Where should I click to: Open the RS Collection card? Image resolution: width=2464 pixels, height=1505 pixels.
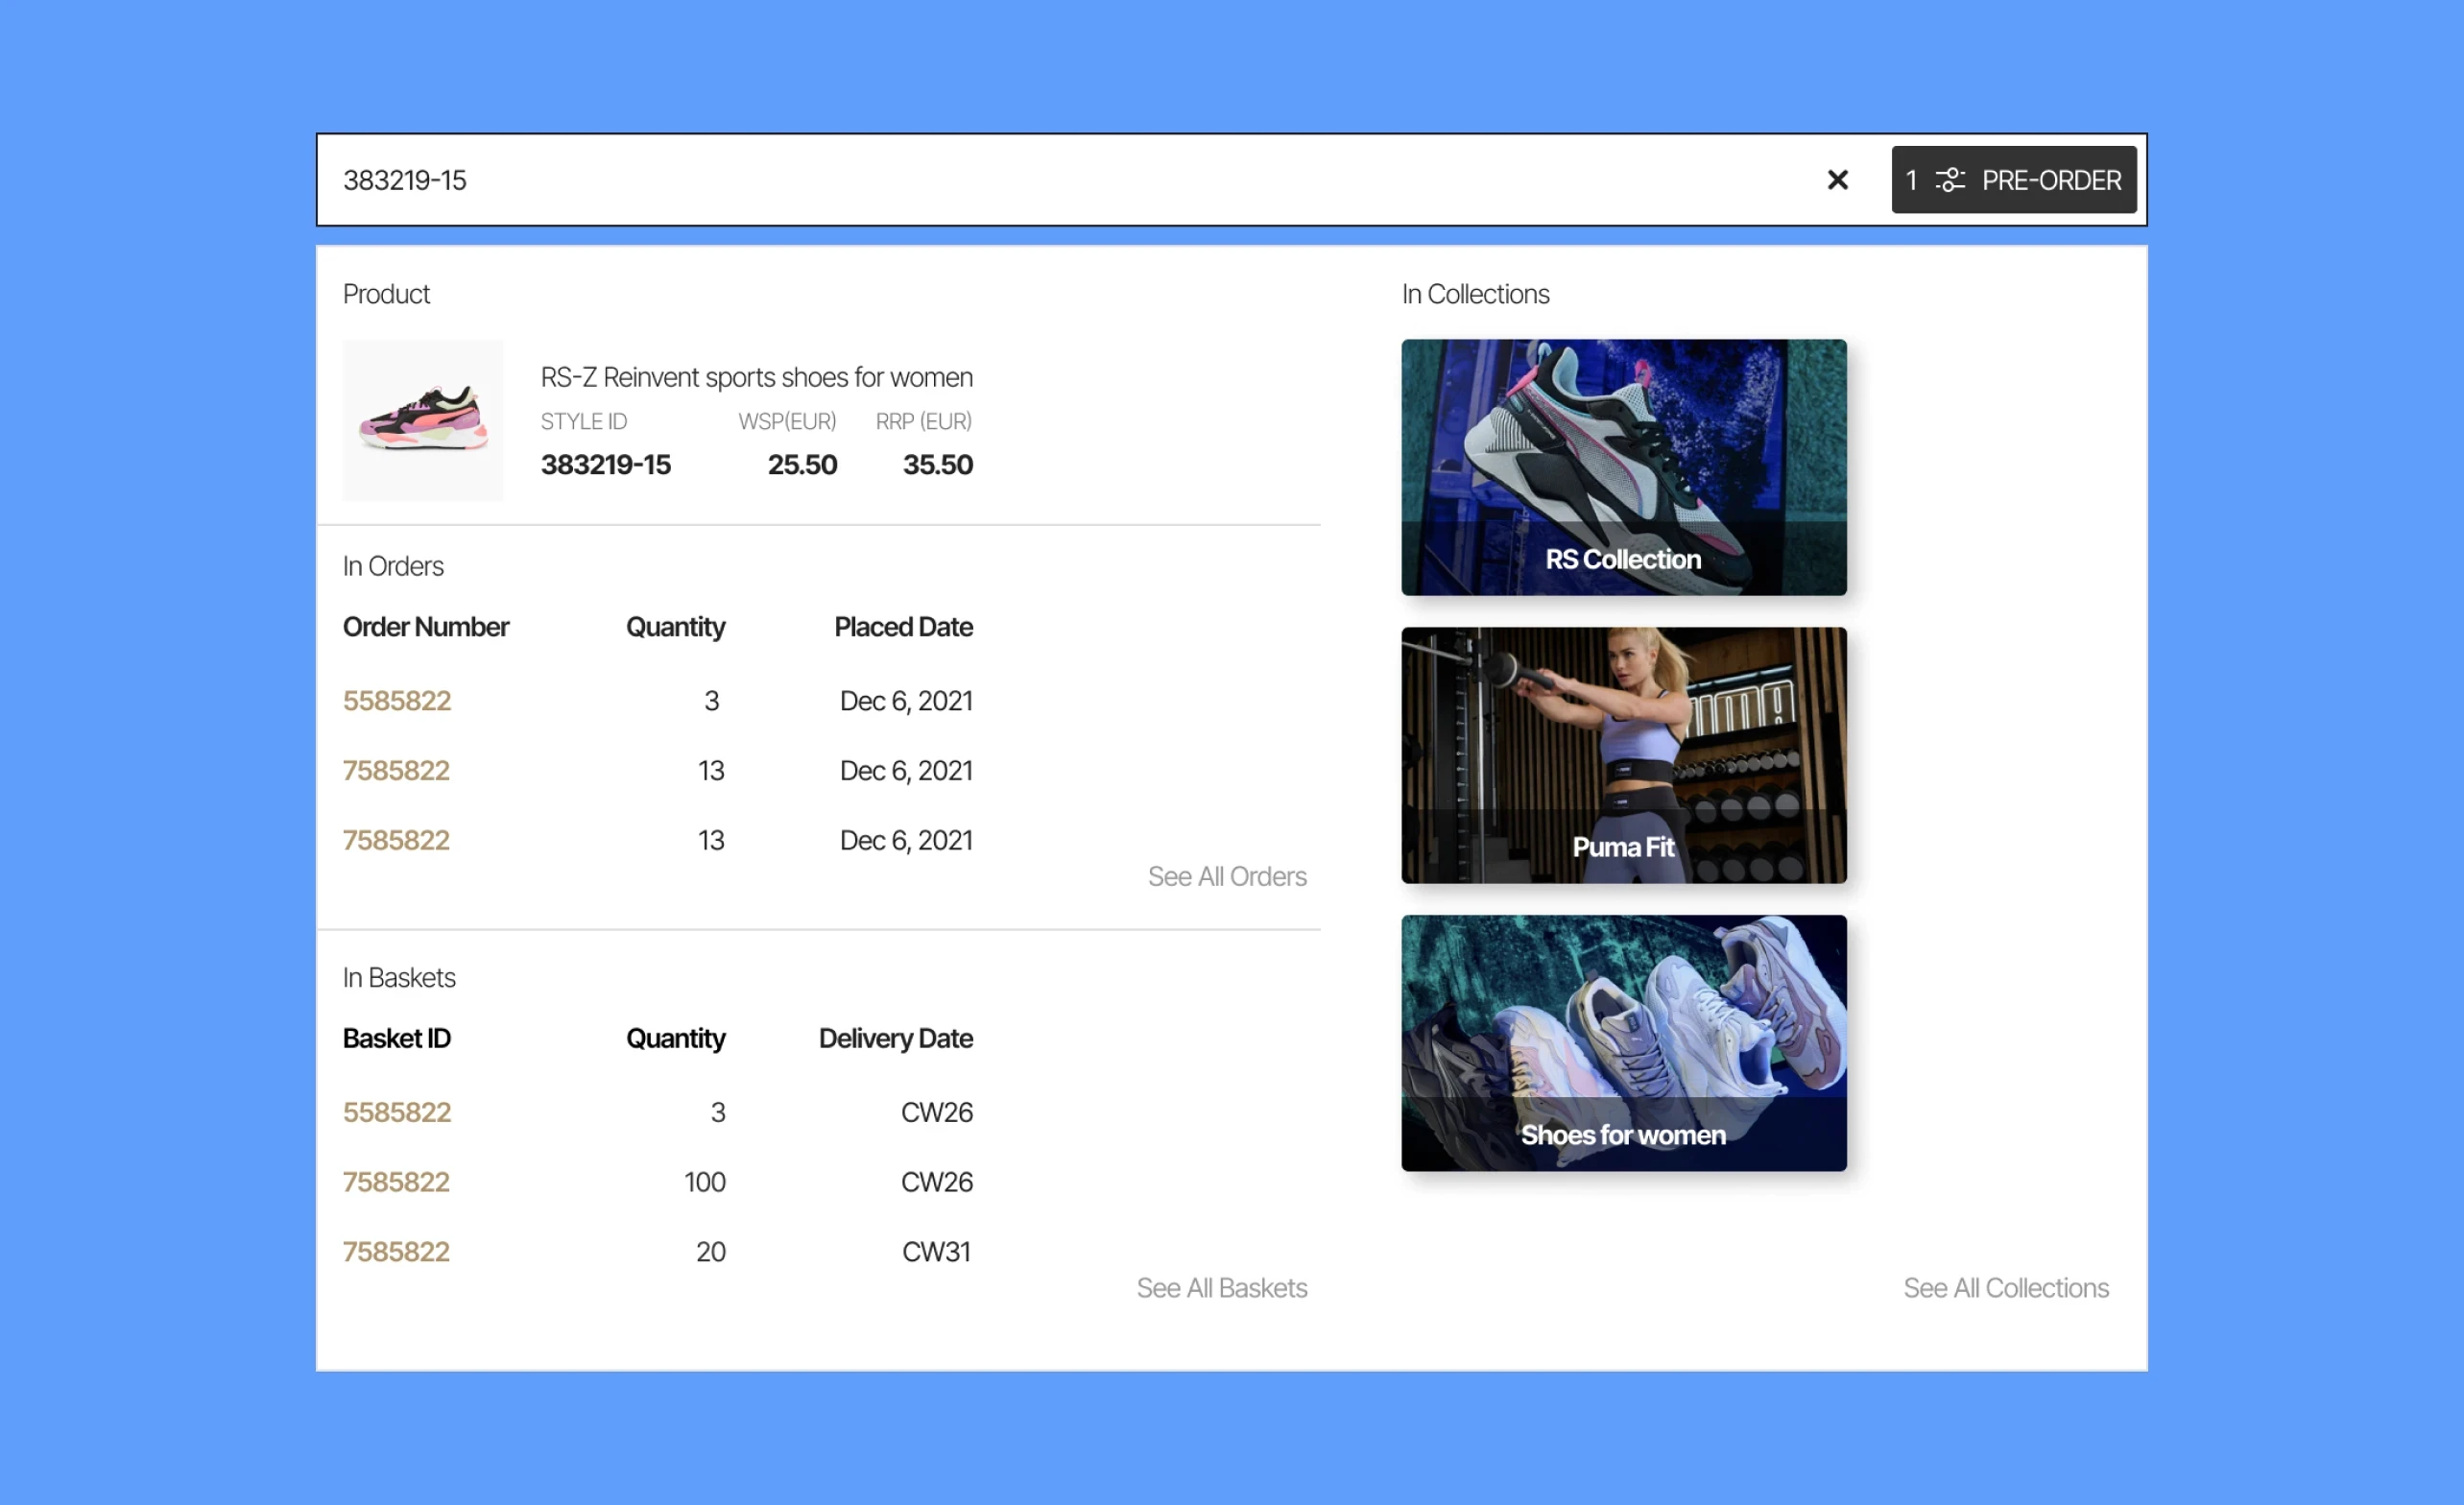[x=1623, y=467]
